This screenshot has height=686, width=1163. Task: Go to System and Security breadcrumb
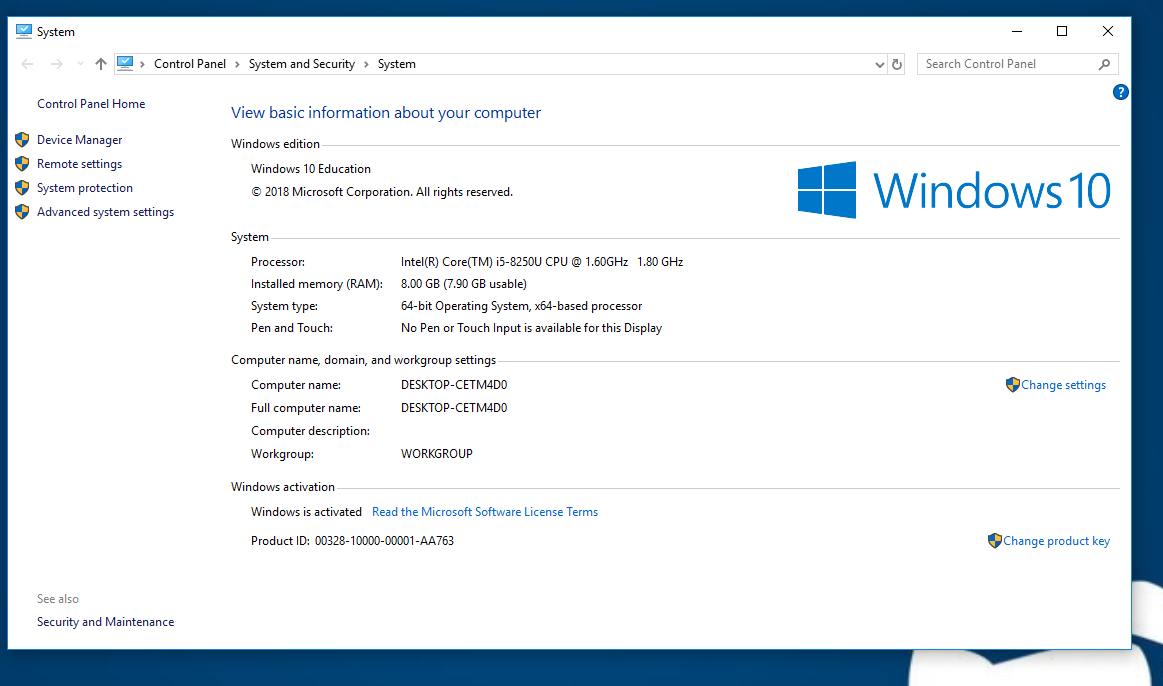pos(301,64)
